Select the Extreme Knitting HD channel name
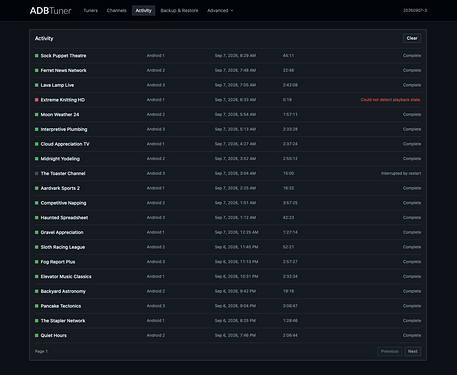Screen dimensions: 457x375 (63, 100)
